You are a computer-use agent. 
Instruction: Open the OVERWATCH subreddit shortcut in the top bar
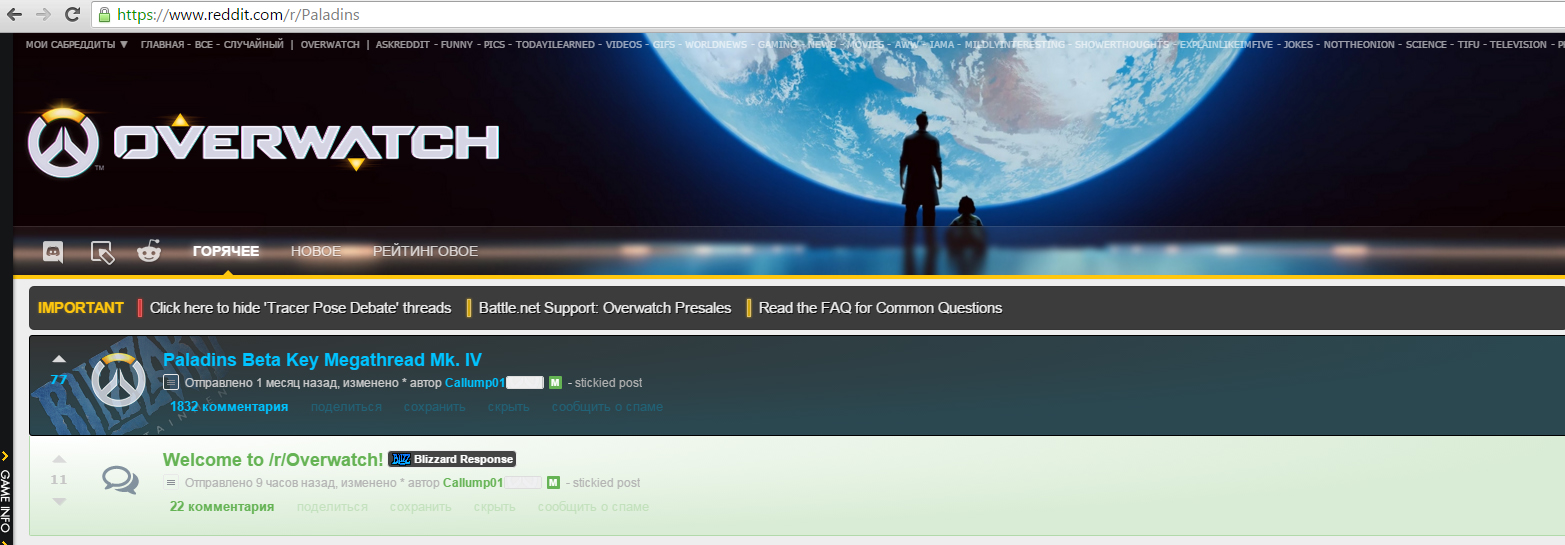click(x=330, y=44)
